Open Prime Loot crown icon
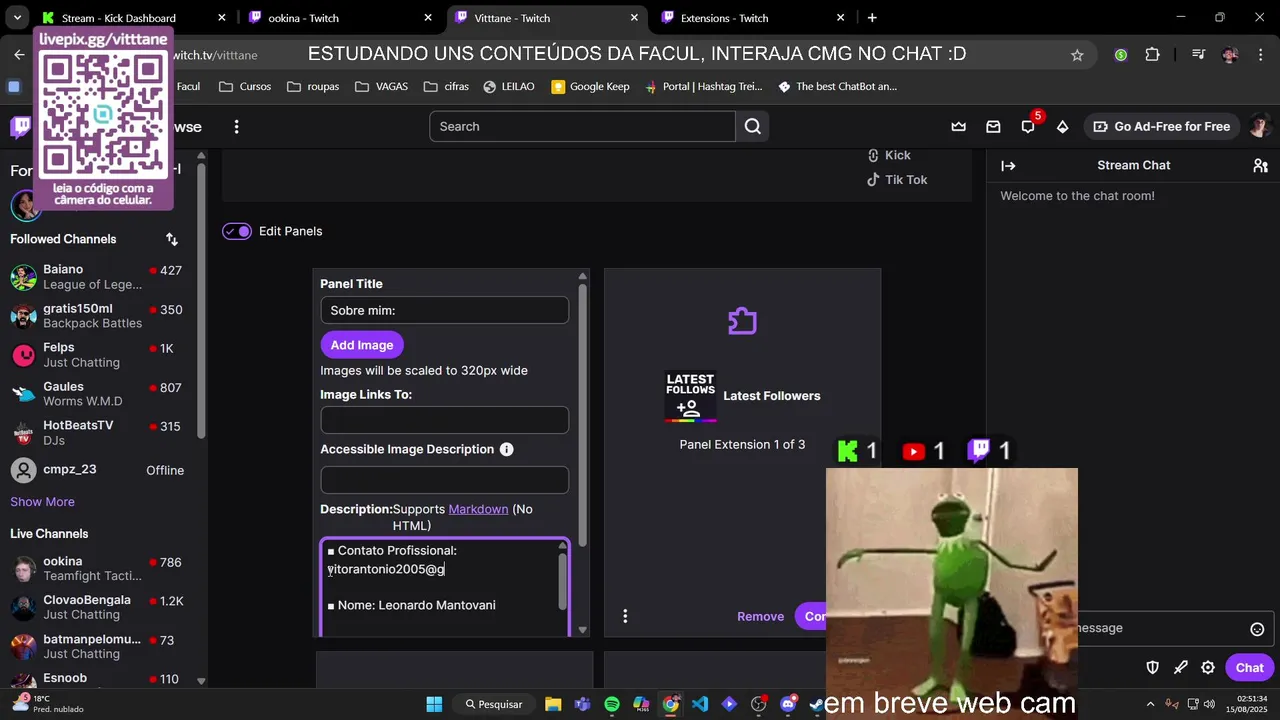Screen dimensions: 1280x720 959,127
